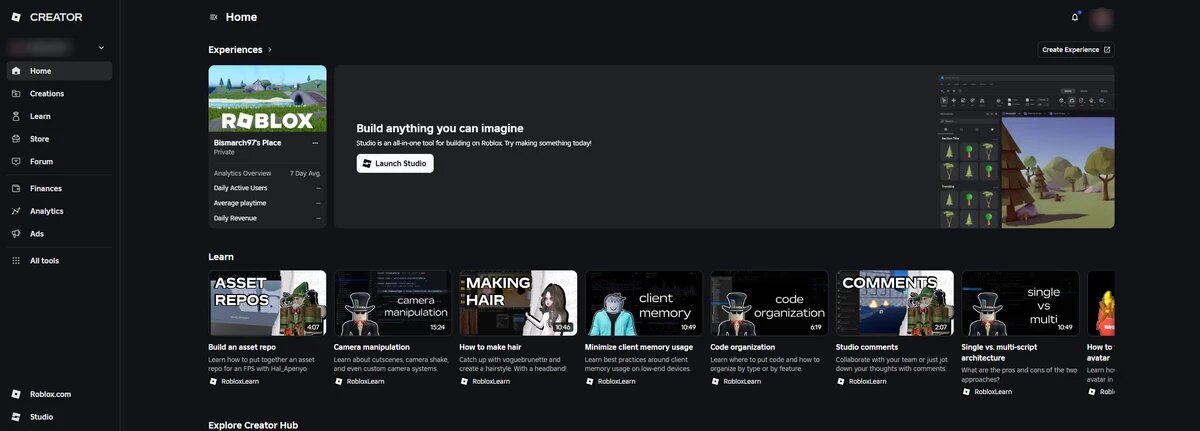
Task: Click RobloxLearn under Single vs. multi-script architecture
Action: (987, 391)
